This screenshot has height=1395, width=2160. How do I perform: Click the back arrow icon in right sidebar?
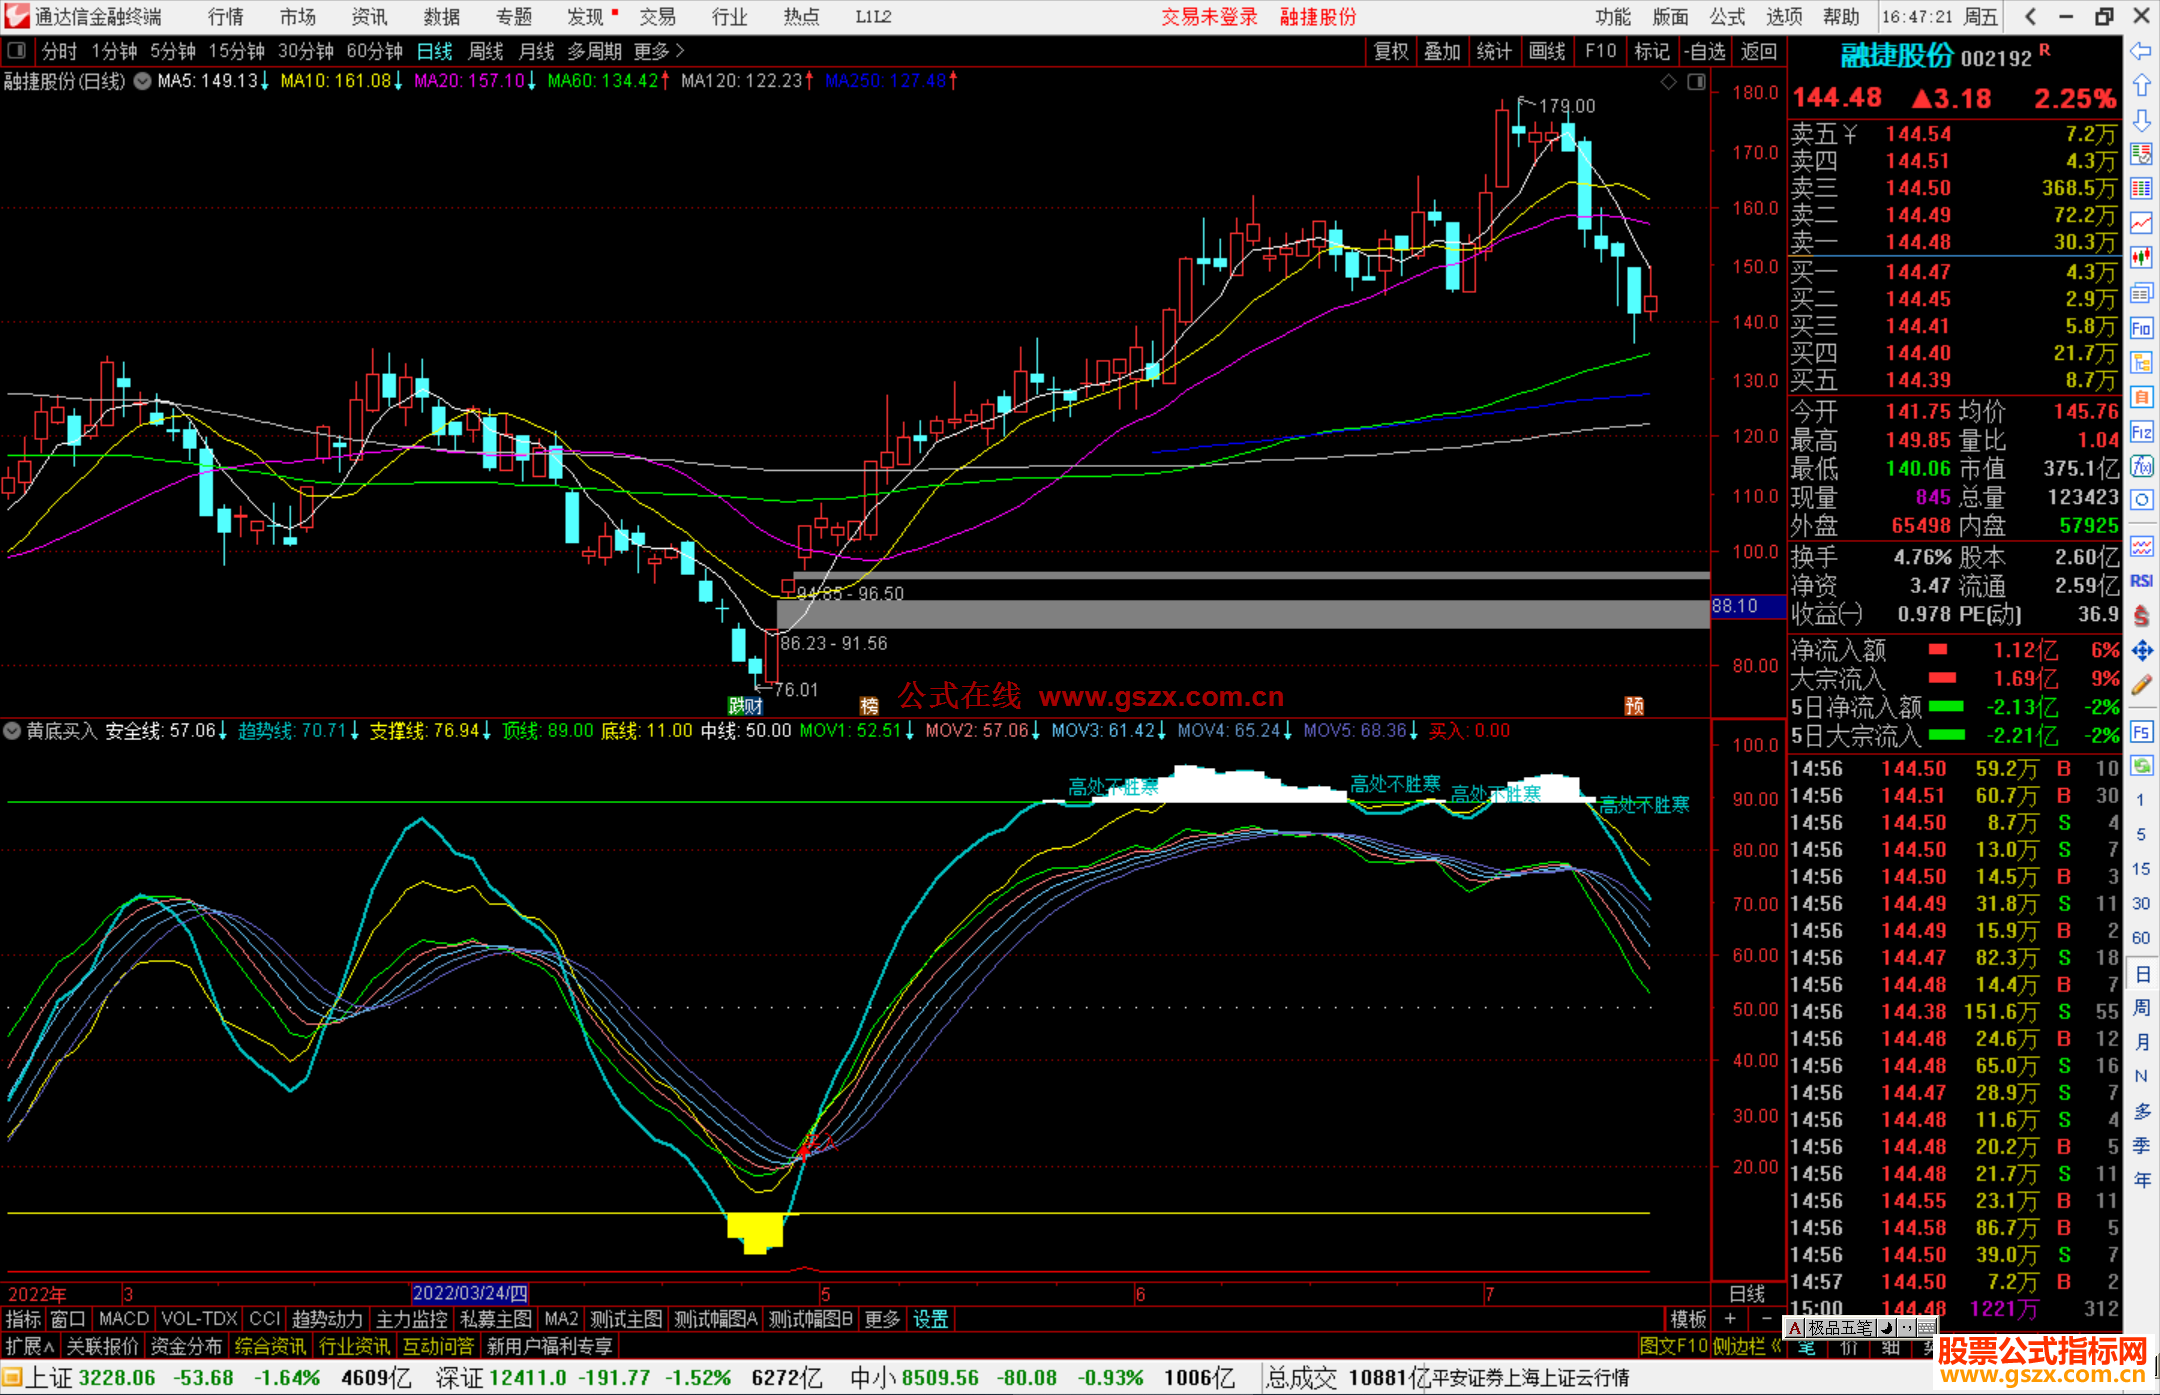click(2141, 51)
